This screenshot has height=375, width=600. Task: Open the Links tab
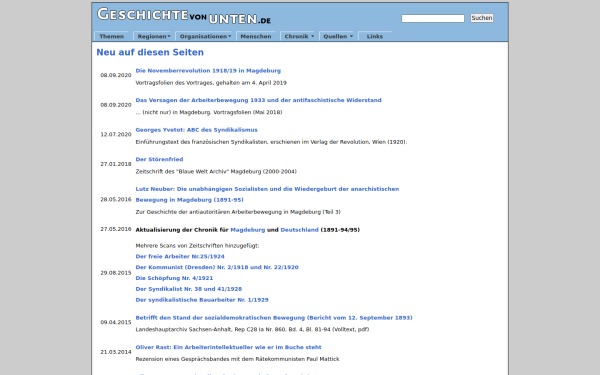tap(375, 36)
